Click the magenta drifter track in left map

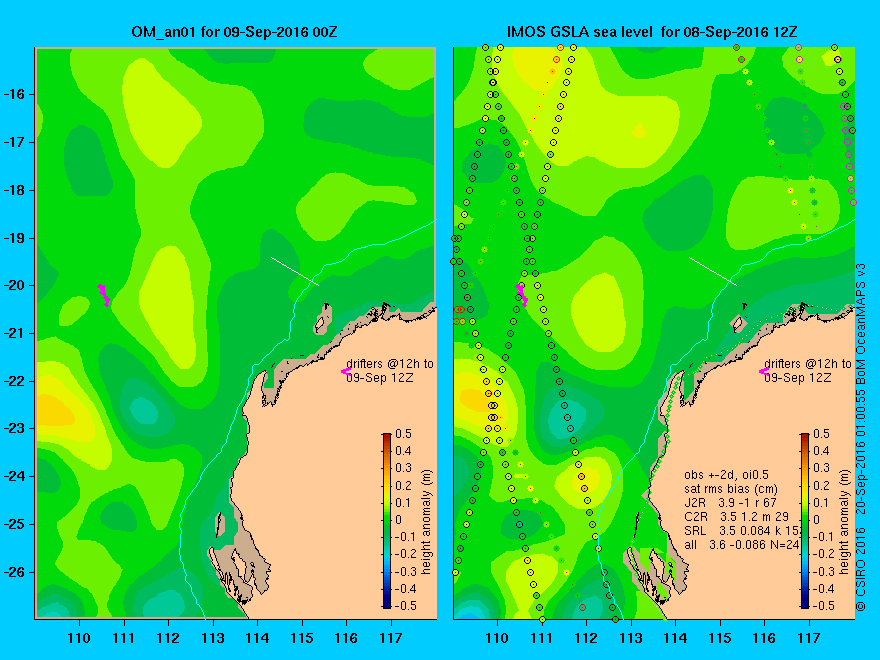click(104, 295)
